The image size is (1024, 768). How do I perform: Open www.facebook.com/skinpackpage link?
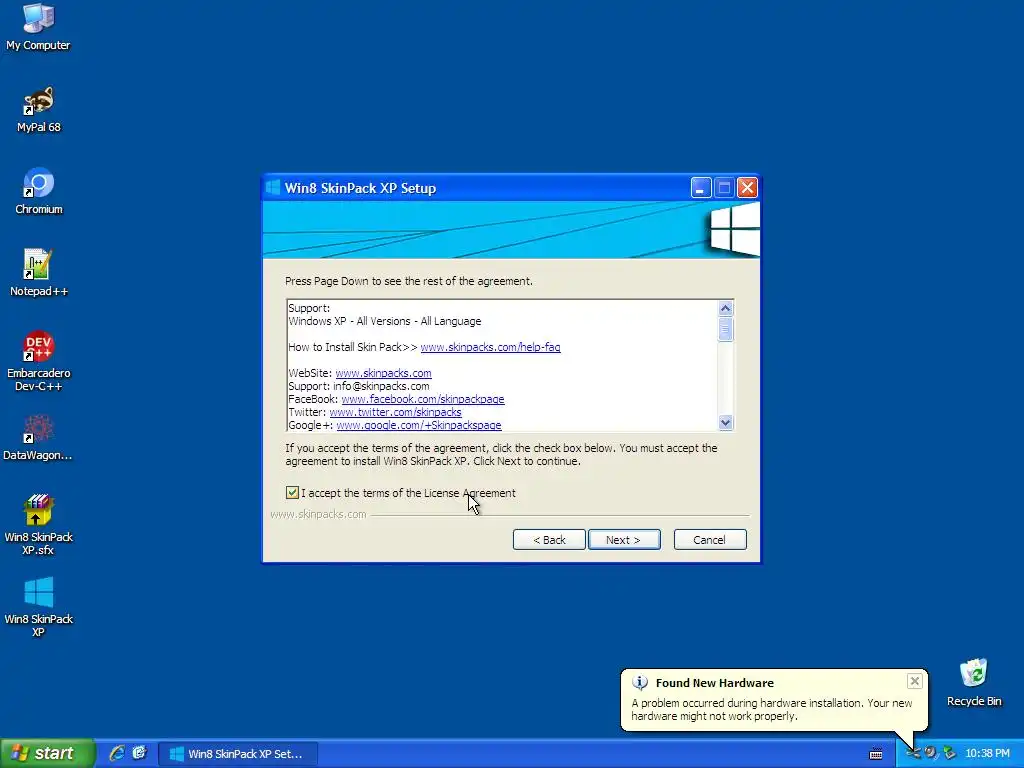point(423,400)
